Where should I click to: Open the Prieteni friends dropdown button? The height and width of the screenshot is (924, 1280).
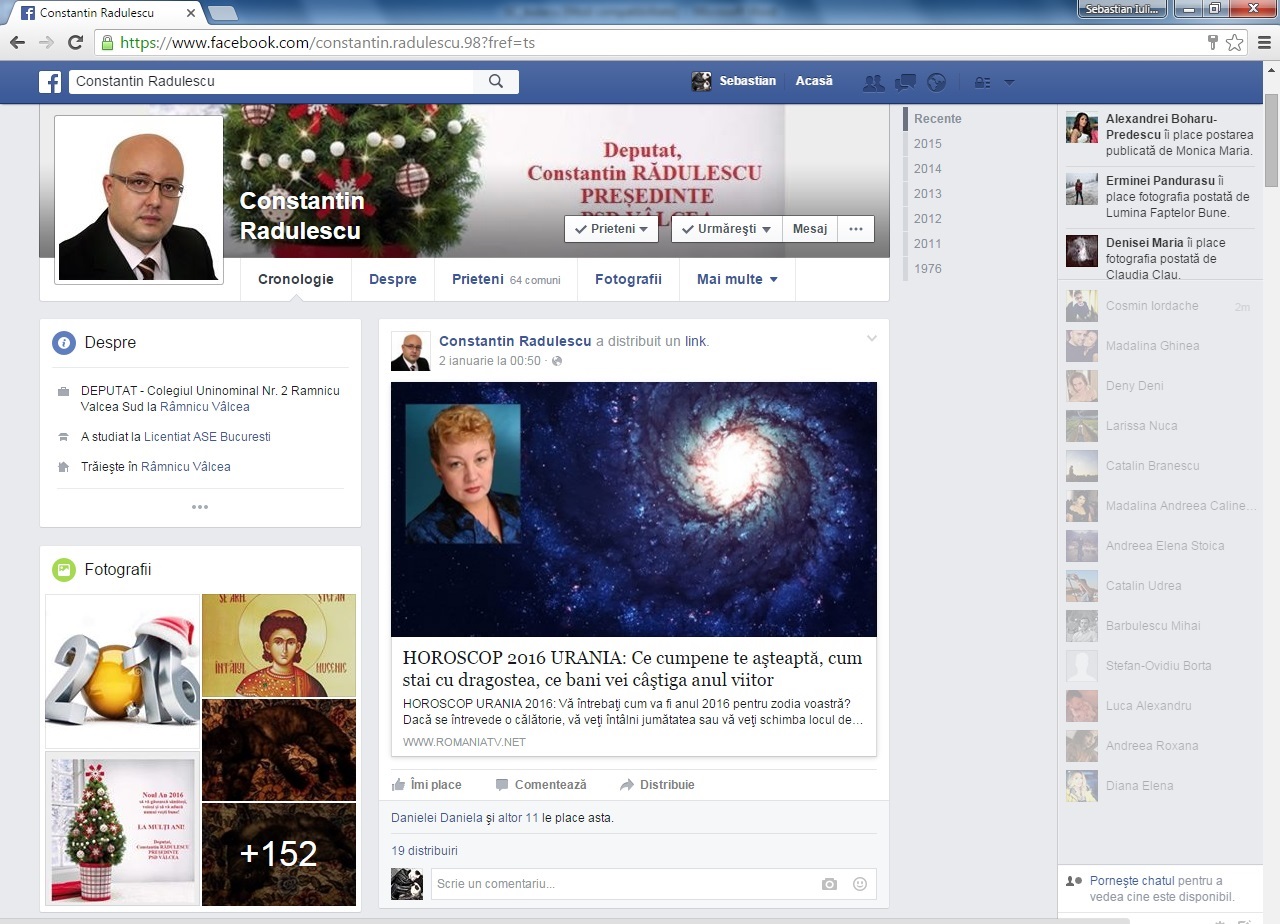click(x=611, y=229)
